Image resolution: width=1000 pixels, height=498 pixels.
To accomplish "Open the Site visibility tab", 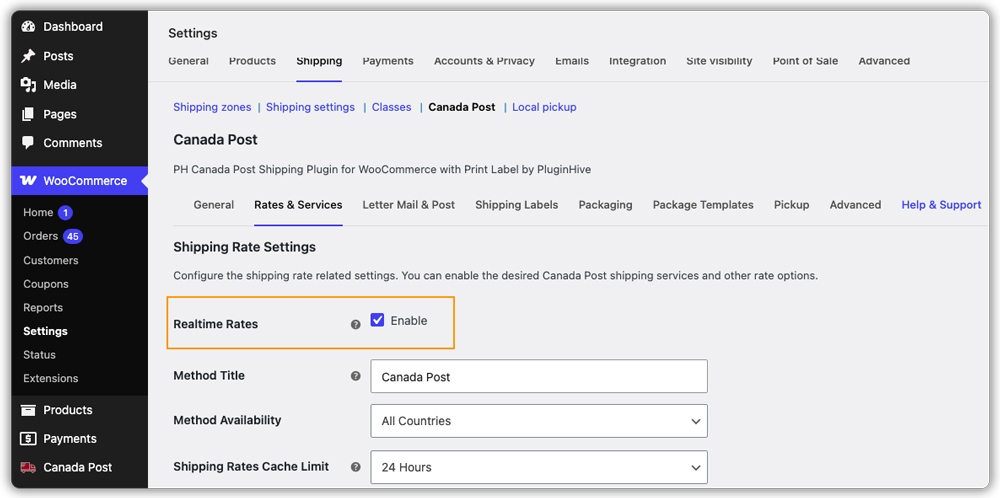I will [719, 61].
